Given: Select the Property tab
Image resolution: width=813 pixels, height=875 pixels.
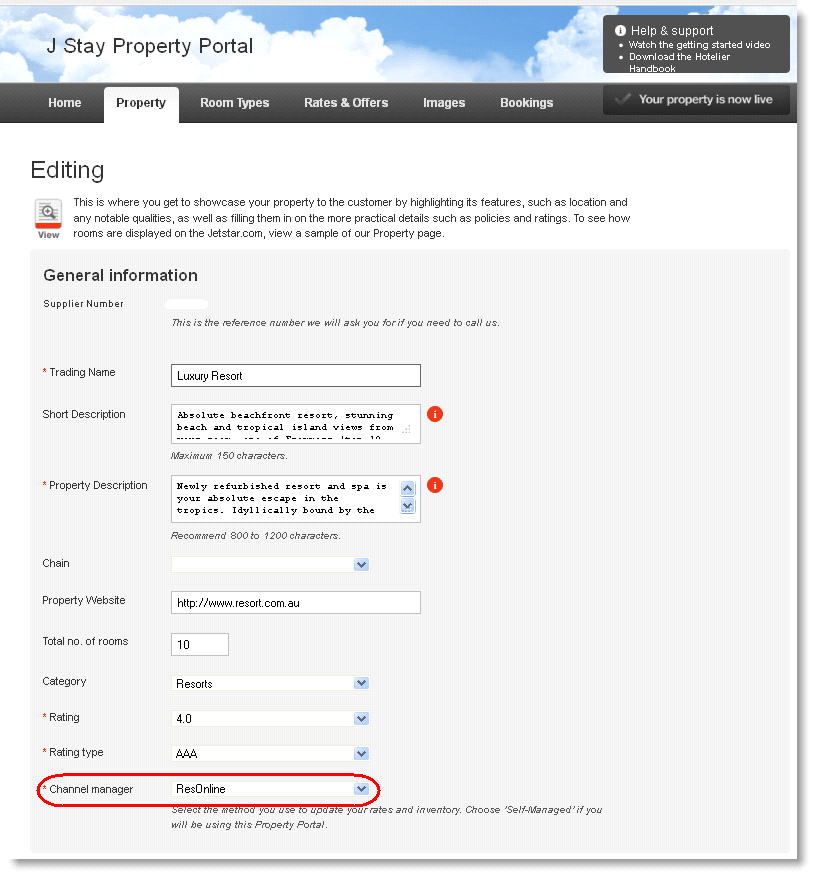Looking at the screenshot, I should pyautogui.click(x=141, y=103).
